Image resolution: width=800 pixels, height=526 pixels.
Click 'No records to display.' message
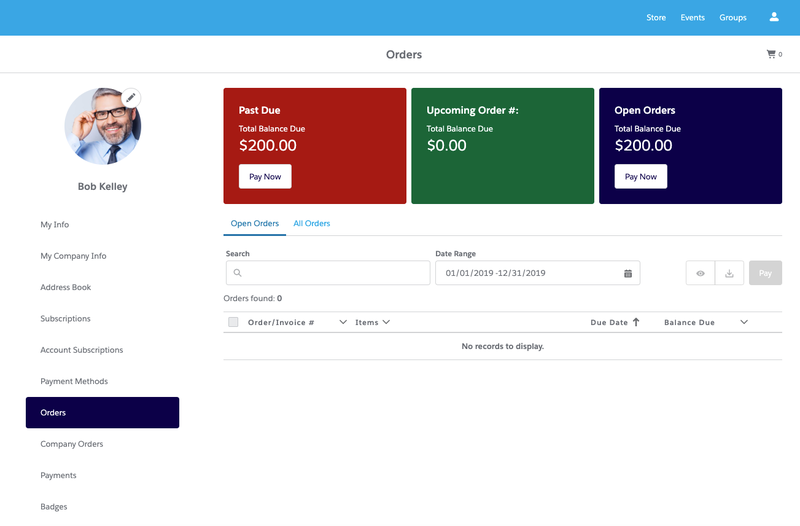(x=503, y=346)
